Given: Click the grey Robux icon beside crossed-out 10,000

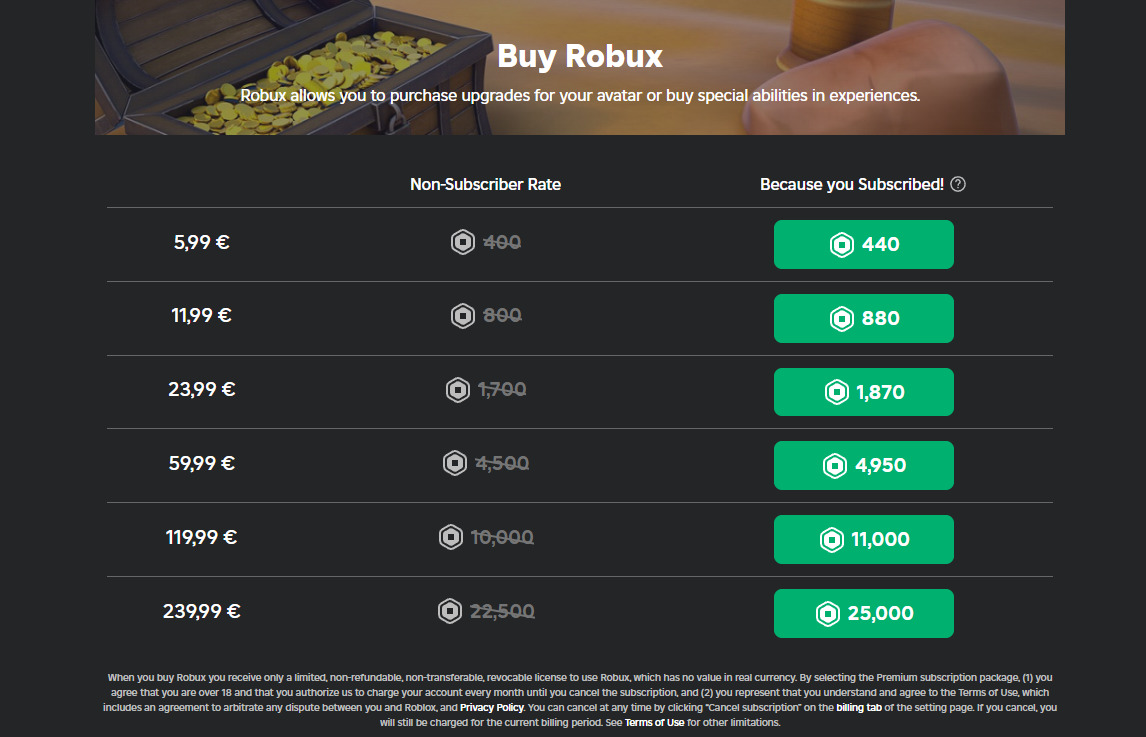Looking at the screenshot, I should (451, 537).
